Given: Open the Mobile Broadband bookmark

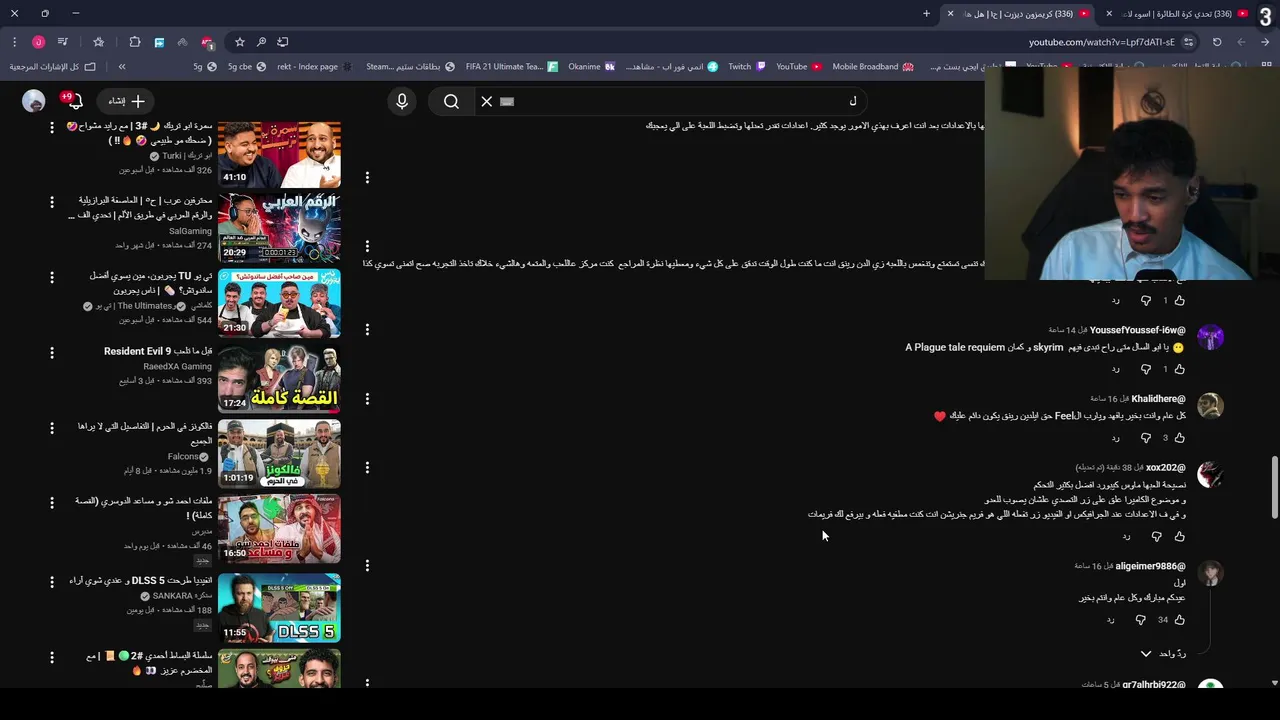Looking at the screenshot, I should pyautogui.click(x=872, y=67).
